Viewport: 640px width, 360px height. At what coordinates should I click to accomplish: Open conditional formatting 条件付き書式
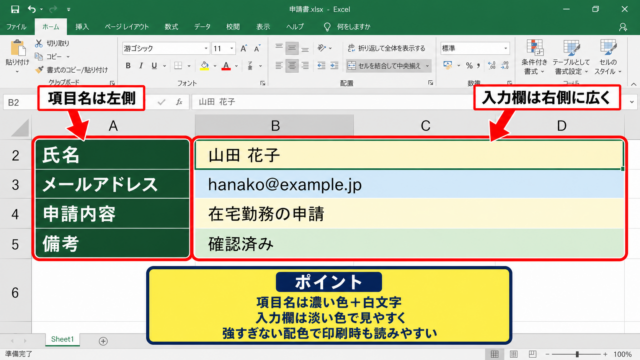[534, 57]
